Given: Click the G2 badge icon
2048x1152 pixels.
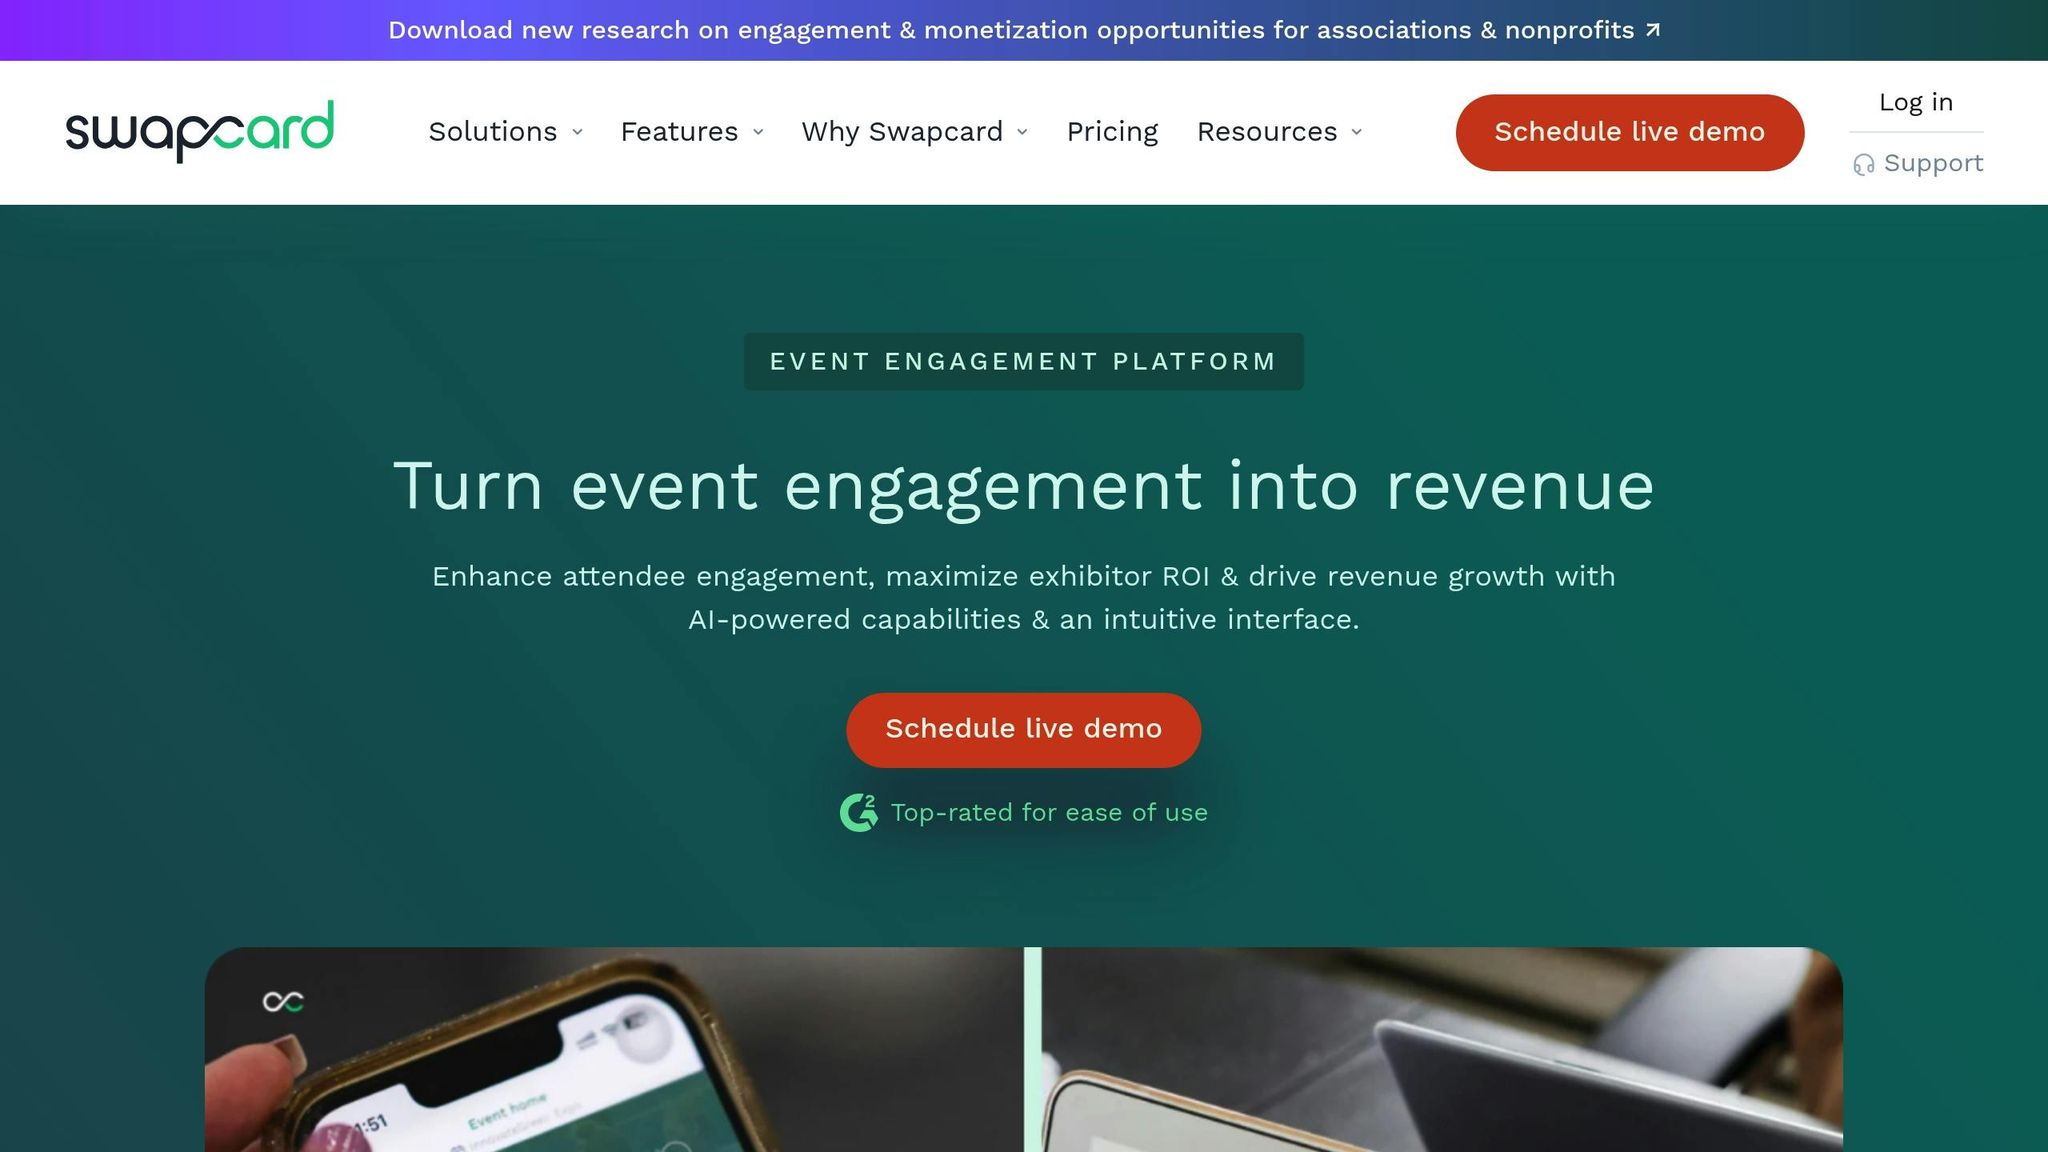Looking at the screenshot, I should 859,812.
